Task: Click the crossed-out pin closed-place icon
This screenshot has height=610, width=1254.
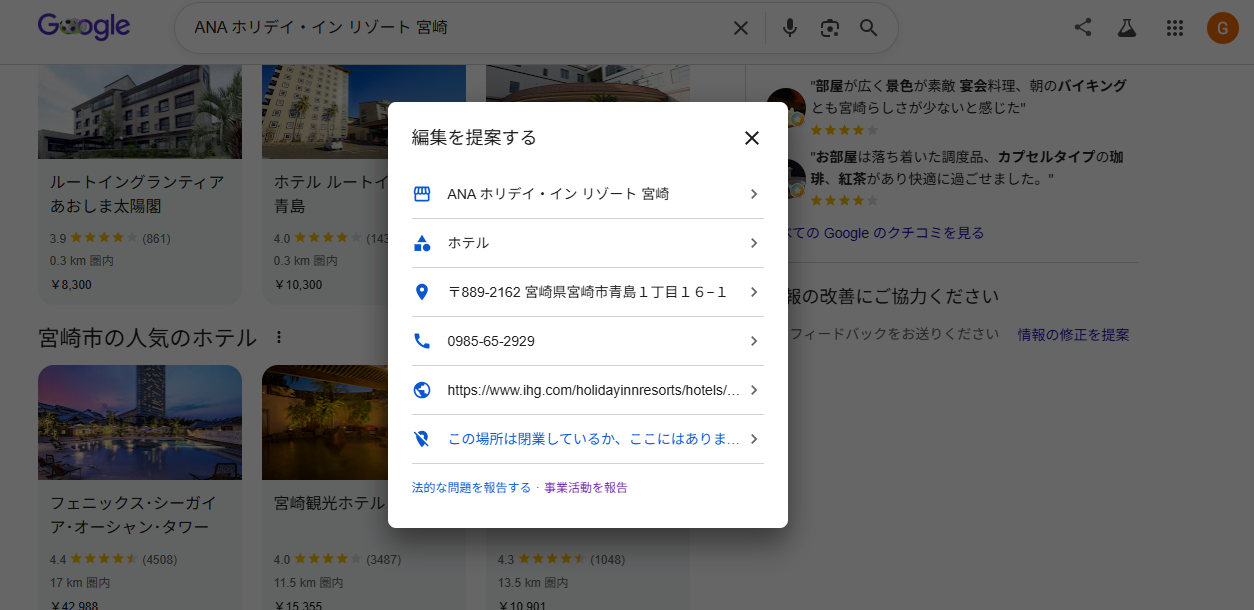Action: pyautogui.click(x=422, y=439)
